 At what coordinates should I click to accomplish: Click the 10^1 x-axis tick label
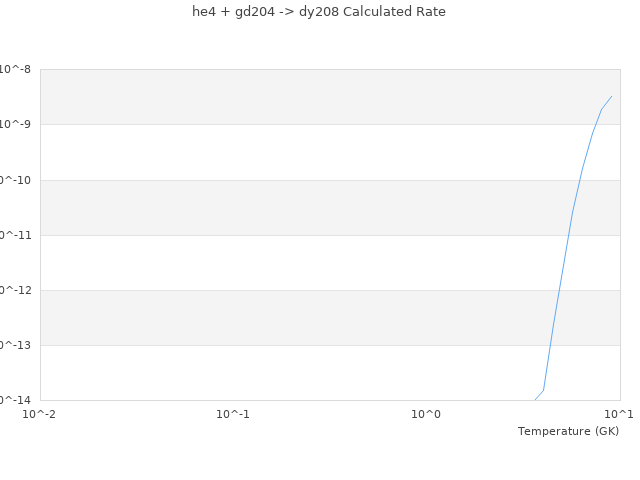tap(618, 414)
